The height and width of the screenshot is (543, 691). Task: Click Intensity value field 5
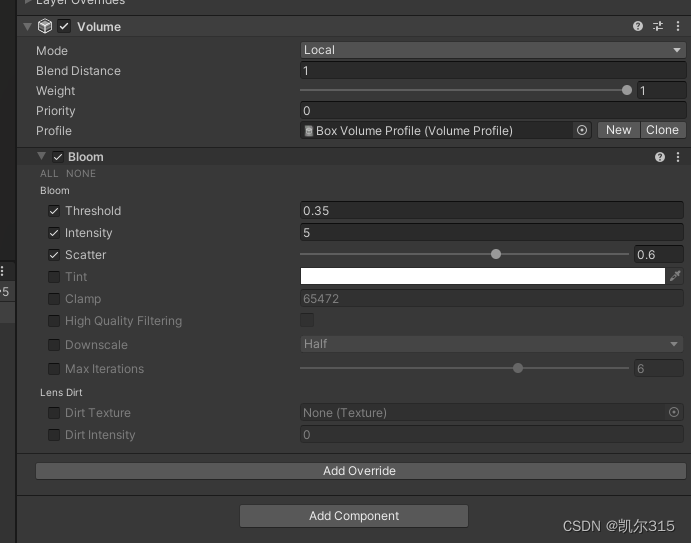coord(491,232)
